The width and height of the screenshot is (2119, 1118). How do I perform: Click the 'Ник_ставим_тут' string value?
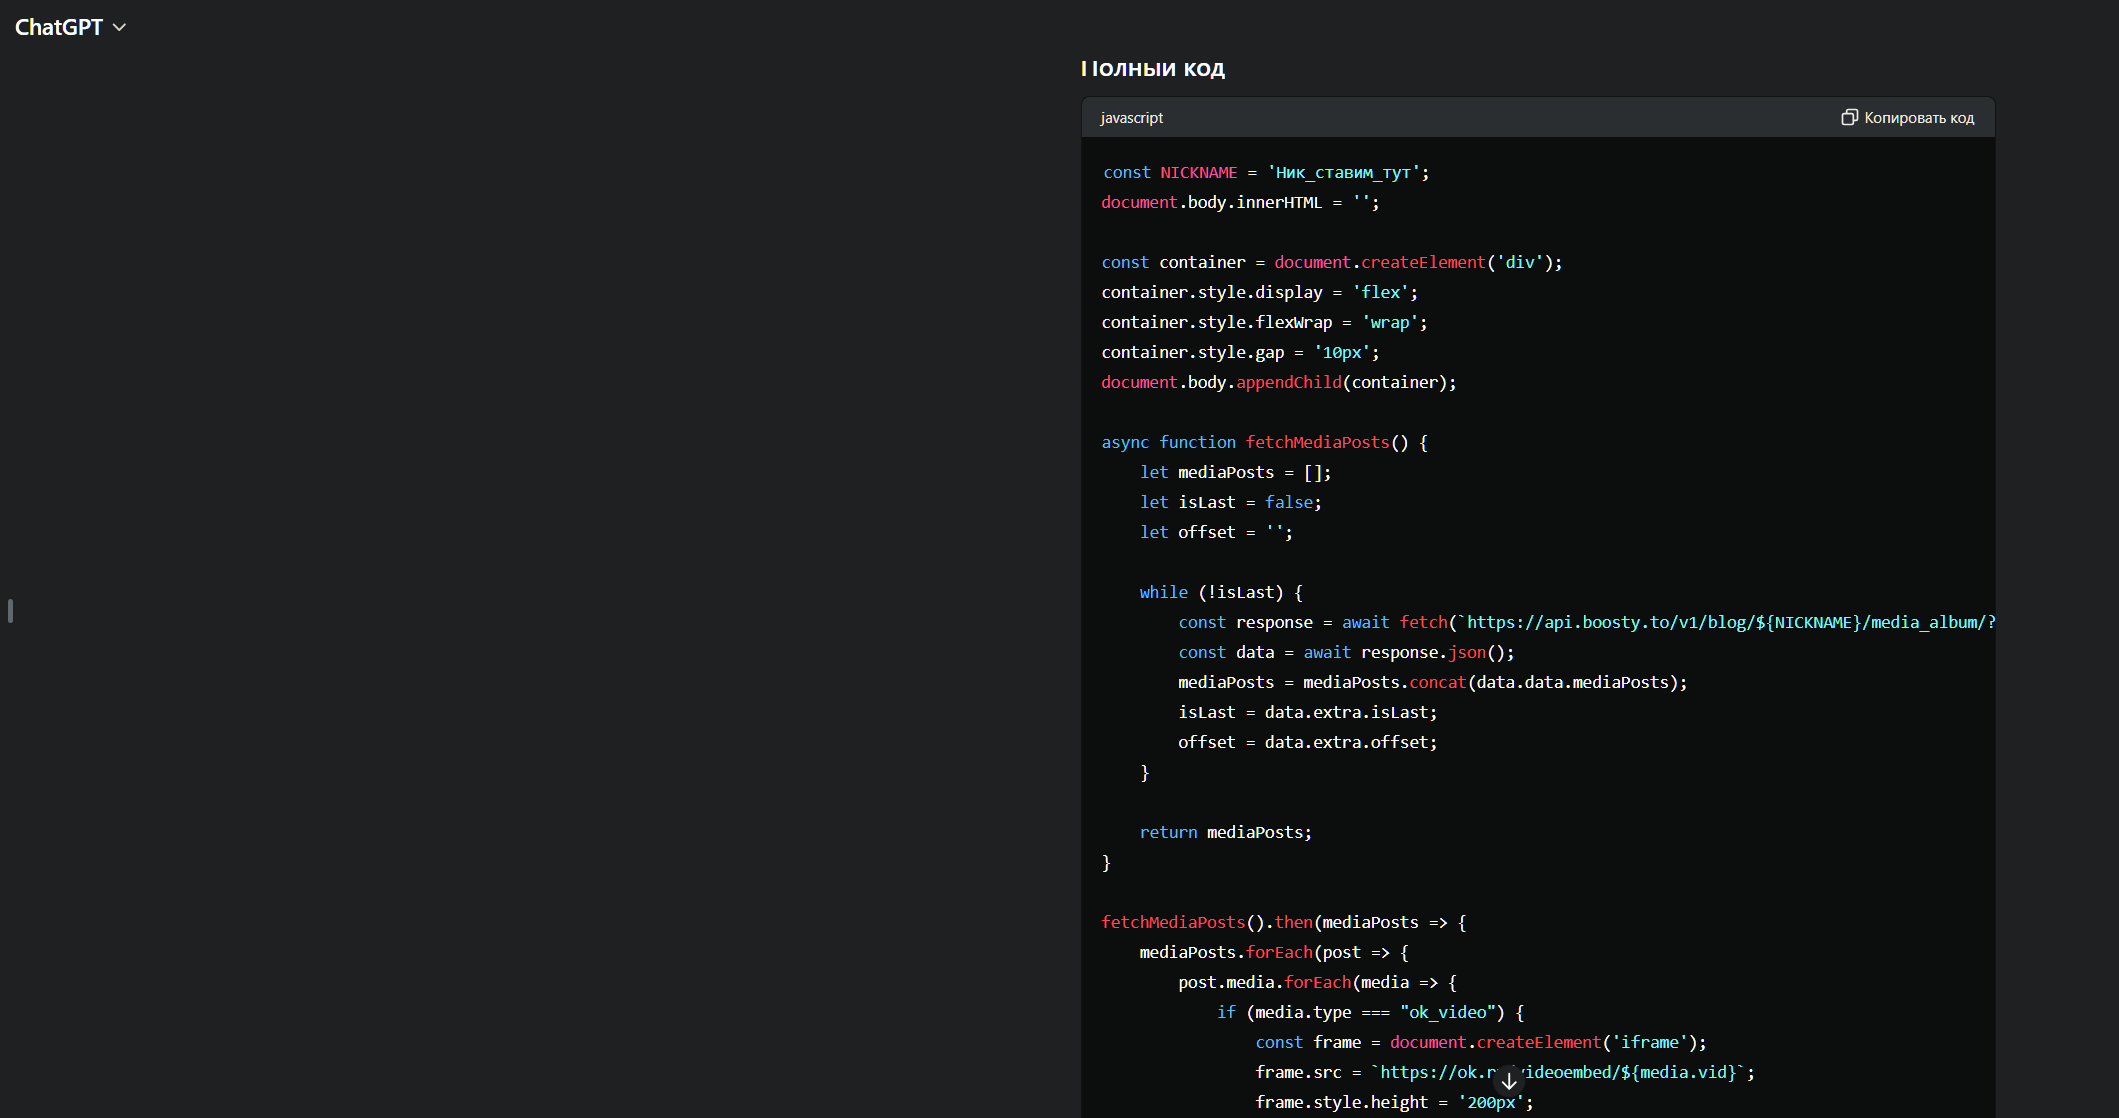coord(1343,172)
